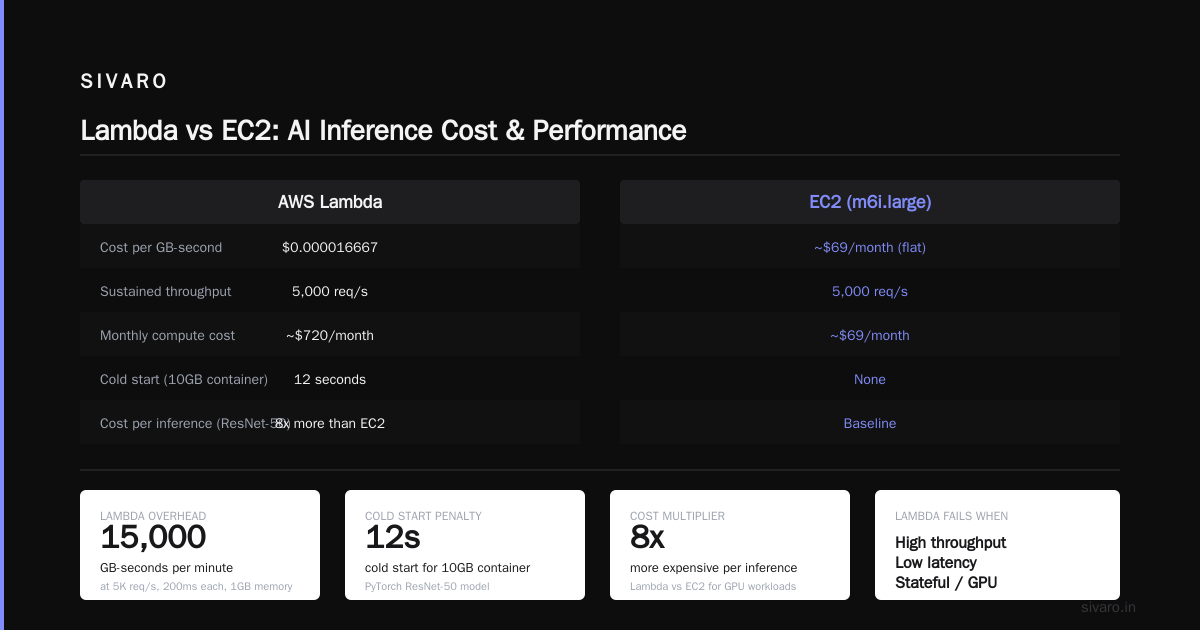The width and height of the screenshot is (1200, 630).
Task: Click the ~$720/month Lambda value
Action: tap(330, 335)
